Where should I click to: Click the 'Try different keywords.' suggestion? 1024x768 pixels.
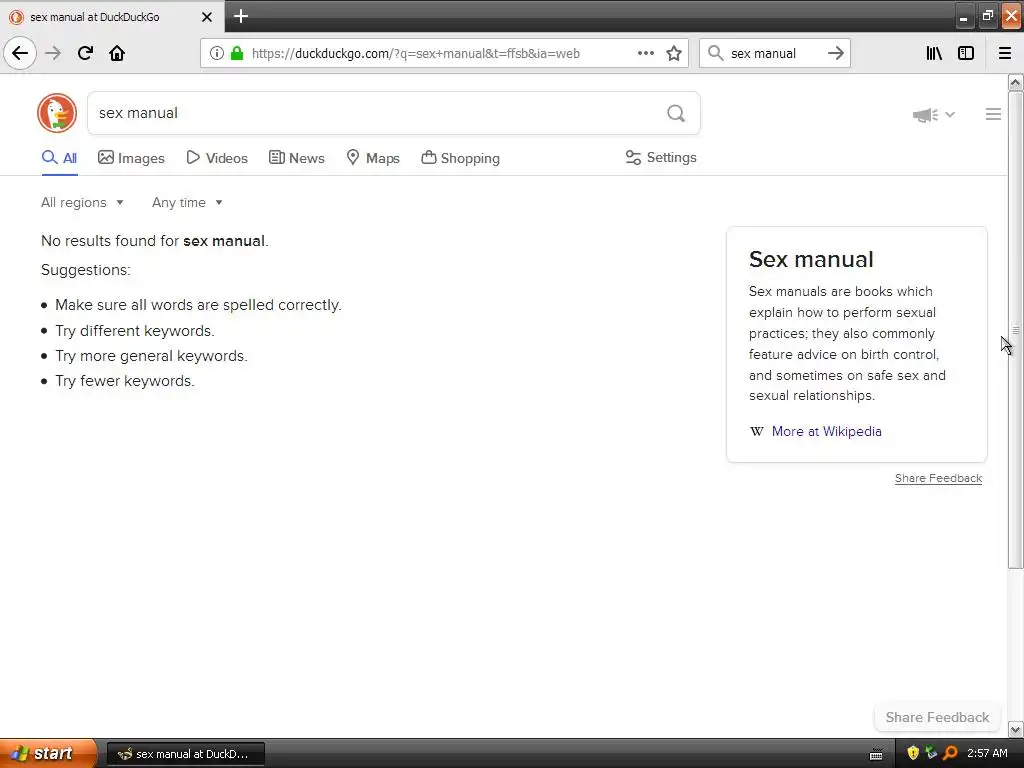point(135,331)
